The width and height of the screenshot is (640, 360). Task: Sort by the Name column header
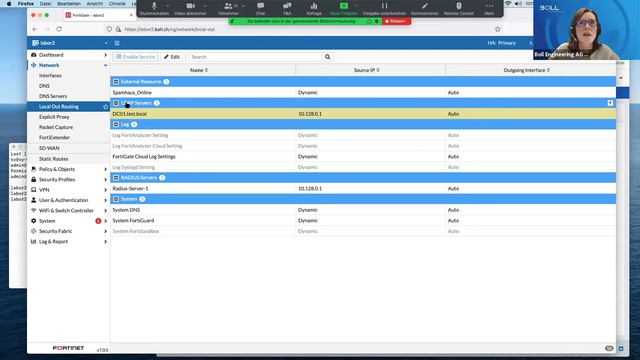click(199, 70)
